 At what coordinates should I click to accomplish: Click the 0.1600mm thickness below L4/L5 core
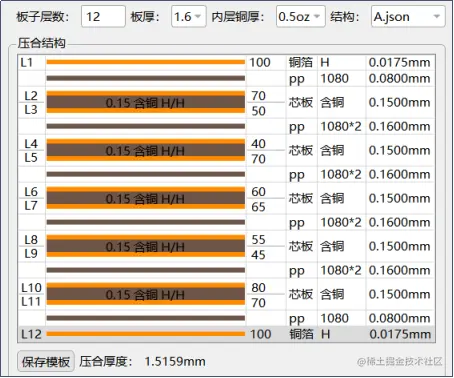pyautogui.click(x=399, y=175)
